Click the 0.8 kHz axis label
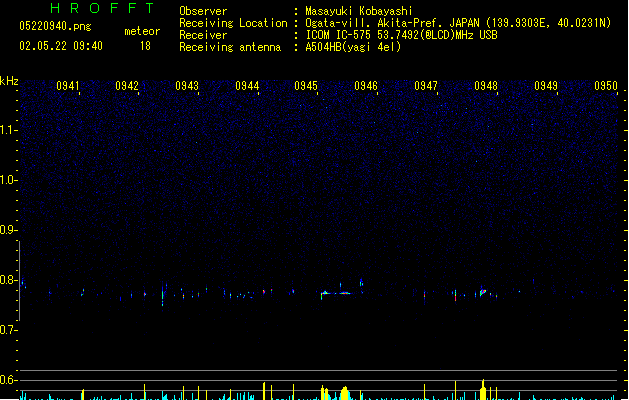The width and height of the screenshot is (629, 400). coord(8,280)
